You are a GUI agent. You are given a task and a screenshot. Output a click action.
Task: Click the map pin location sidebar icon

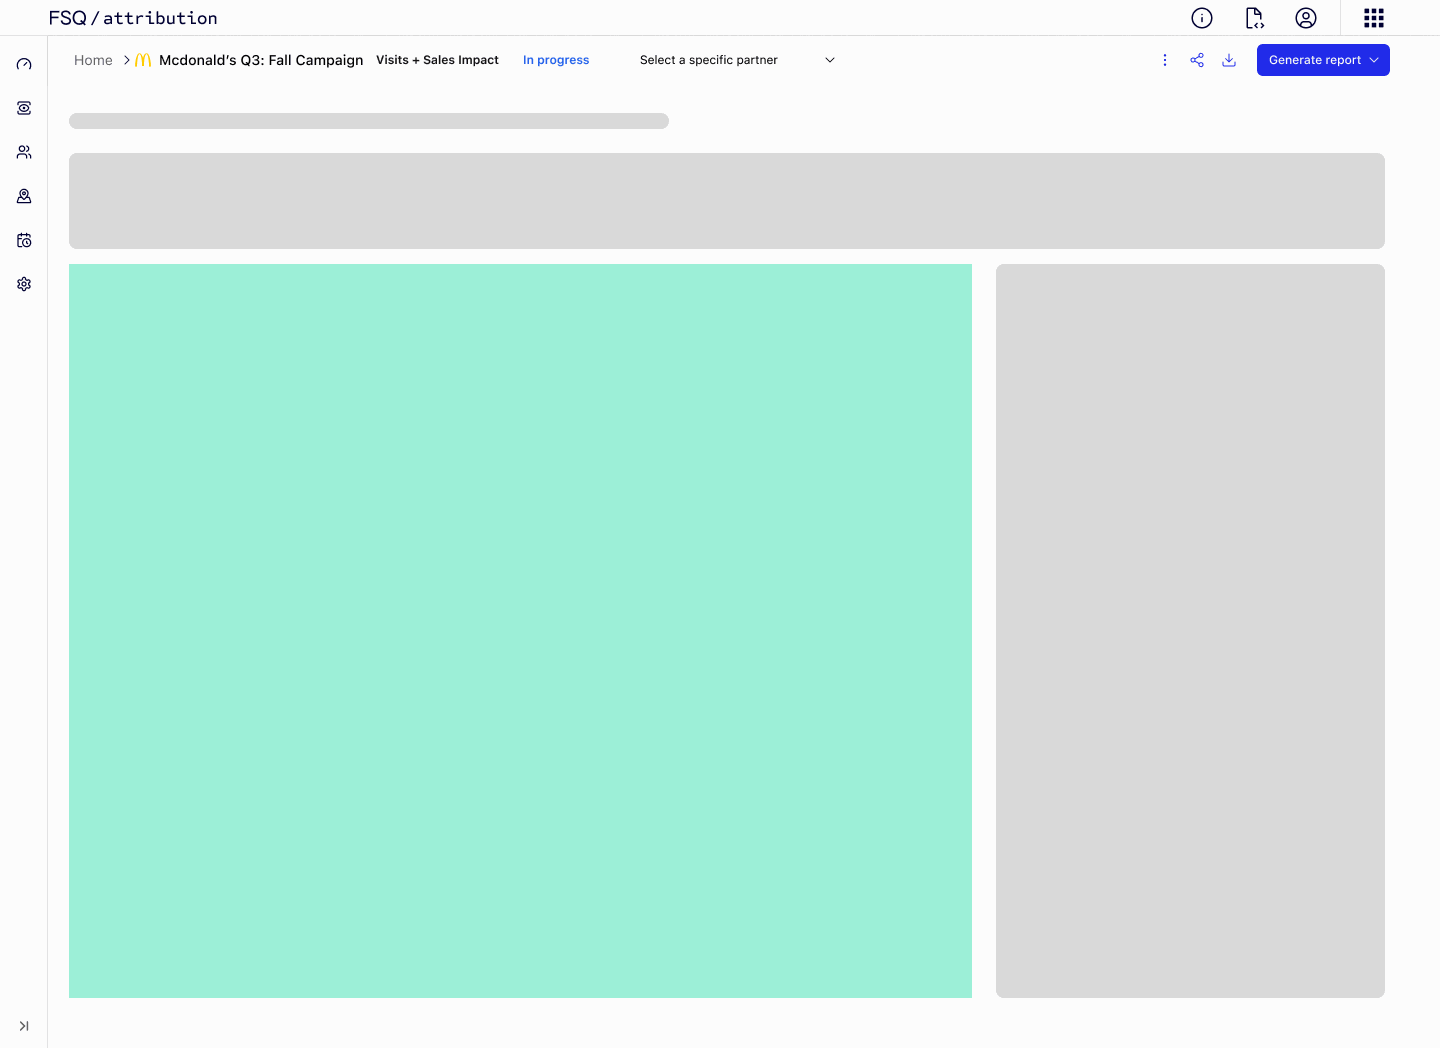point(24,196)
